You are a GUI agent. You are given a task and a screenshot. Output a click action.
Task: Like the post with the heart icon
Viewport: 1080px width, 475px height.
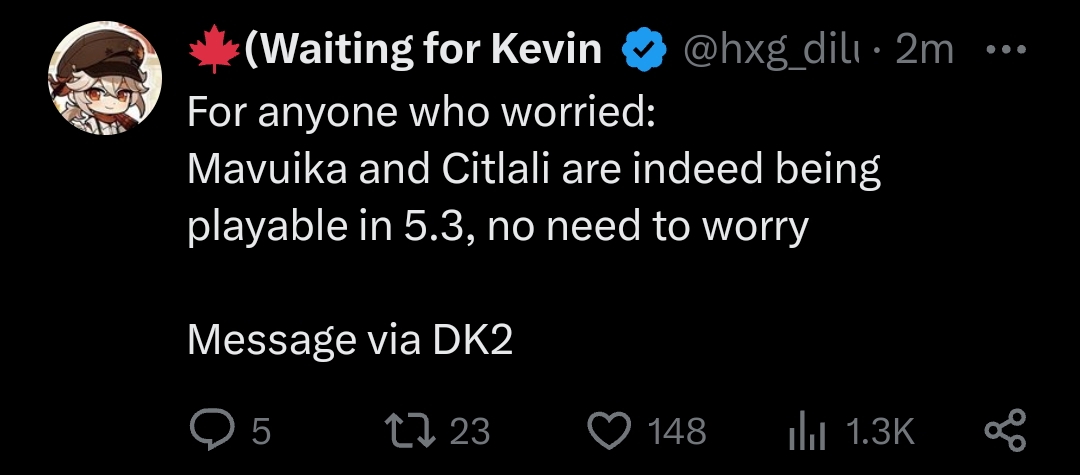(x=607, y=431)
